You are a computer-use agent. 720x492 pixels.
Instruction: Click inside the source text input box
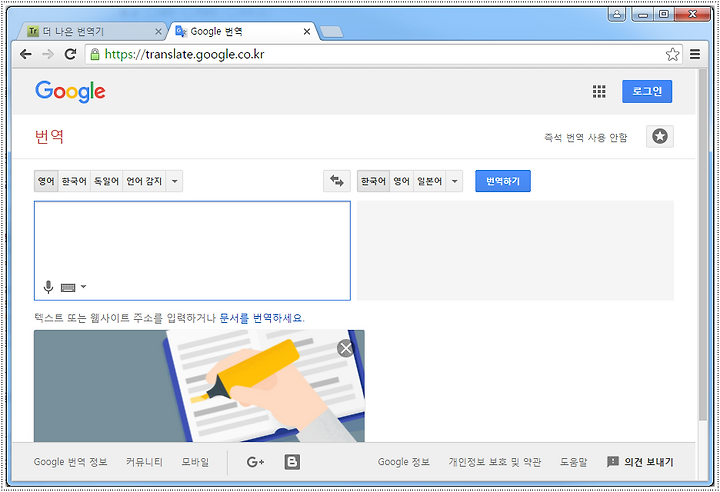pyautogui.click(x=192, y=251)
